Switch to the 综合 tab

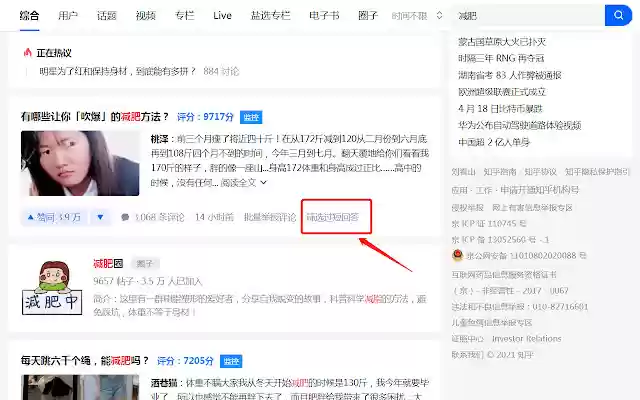point(29,16)
